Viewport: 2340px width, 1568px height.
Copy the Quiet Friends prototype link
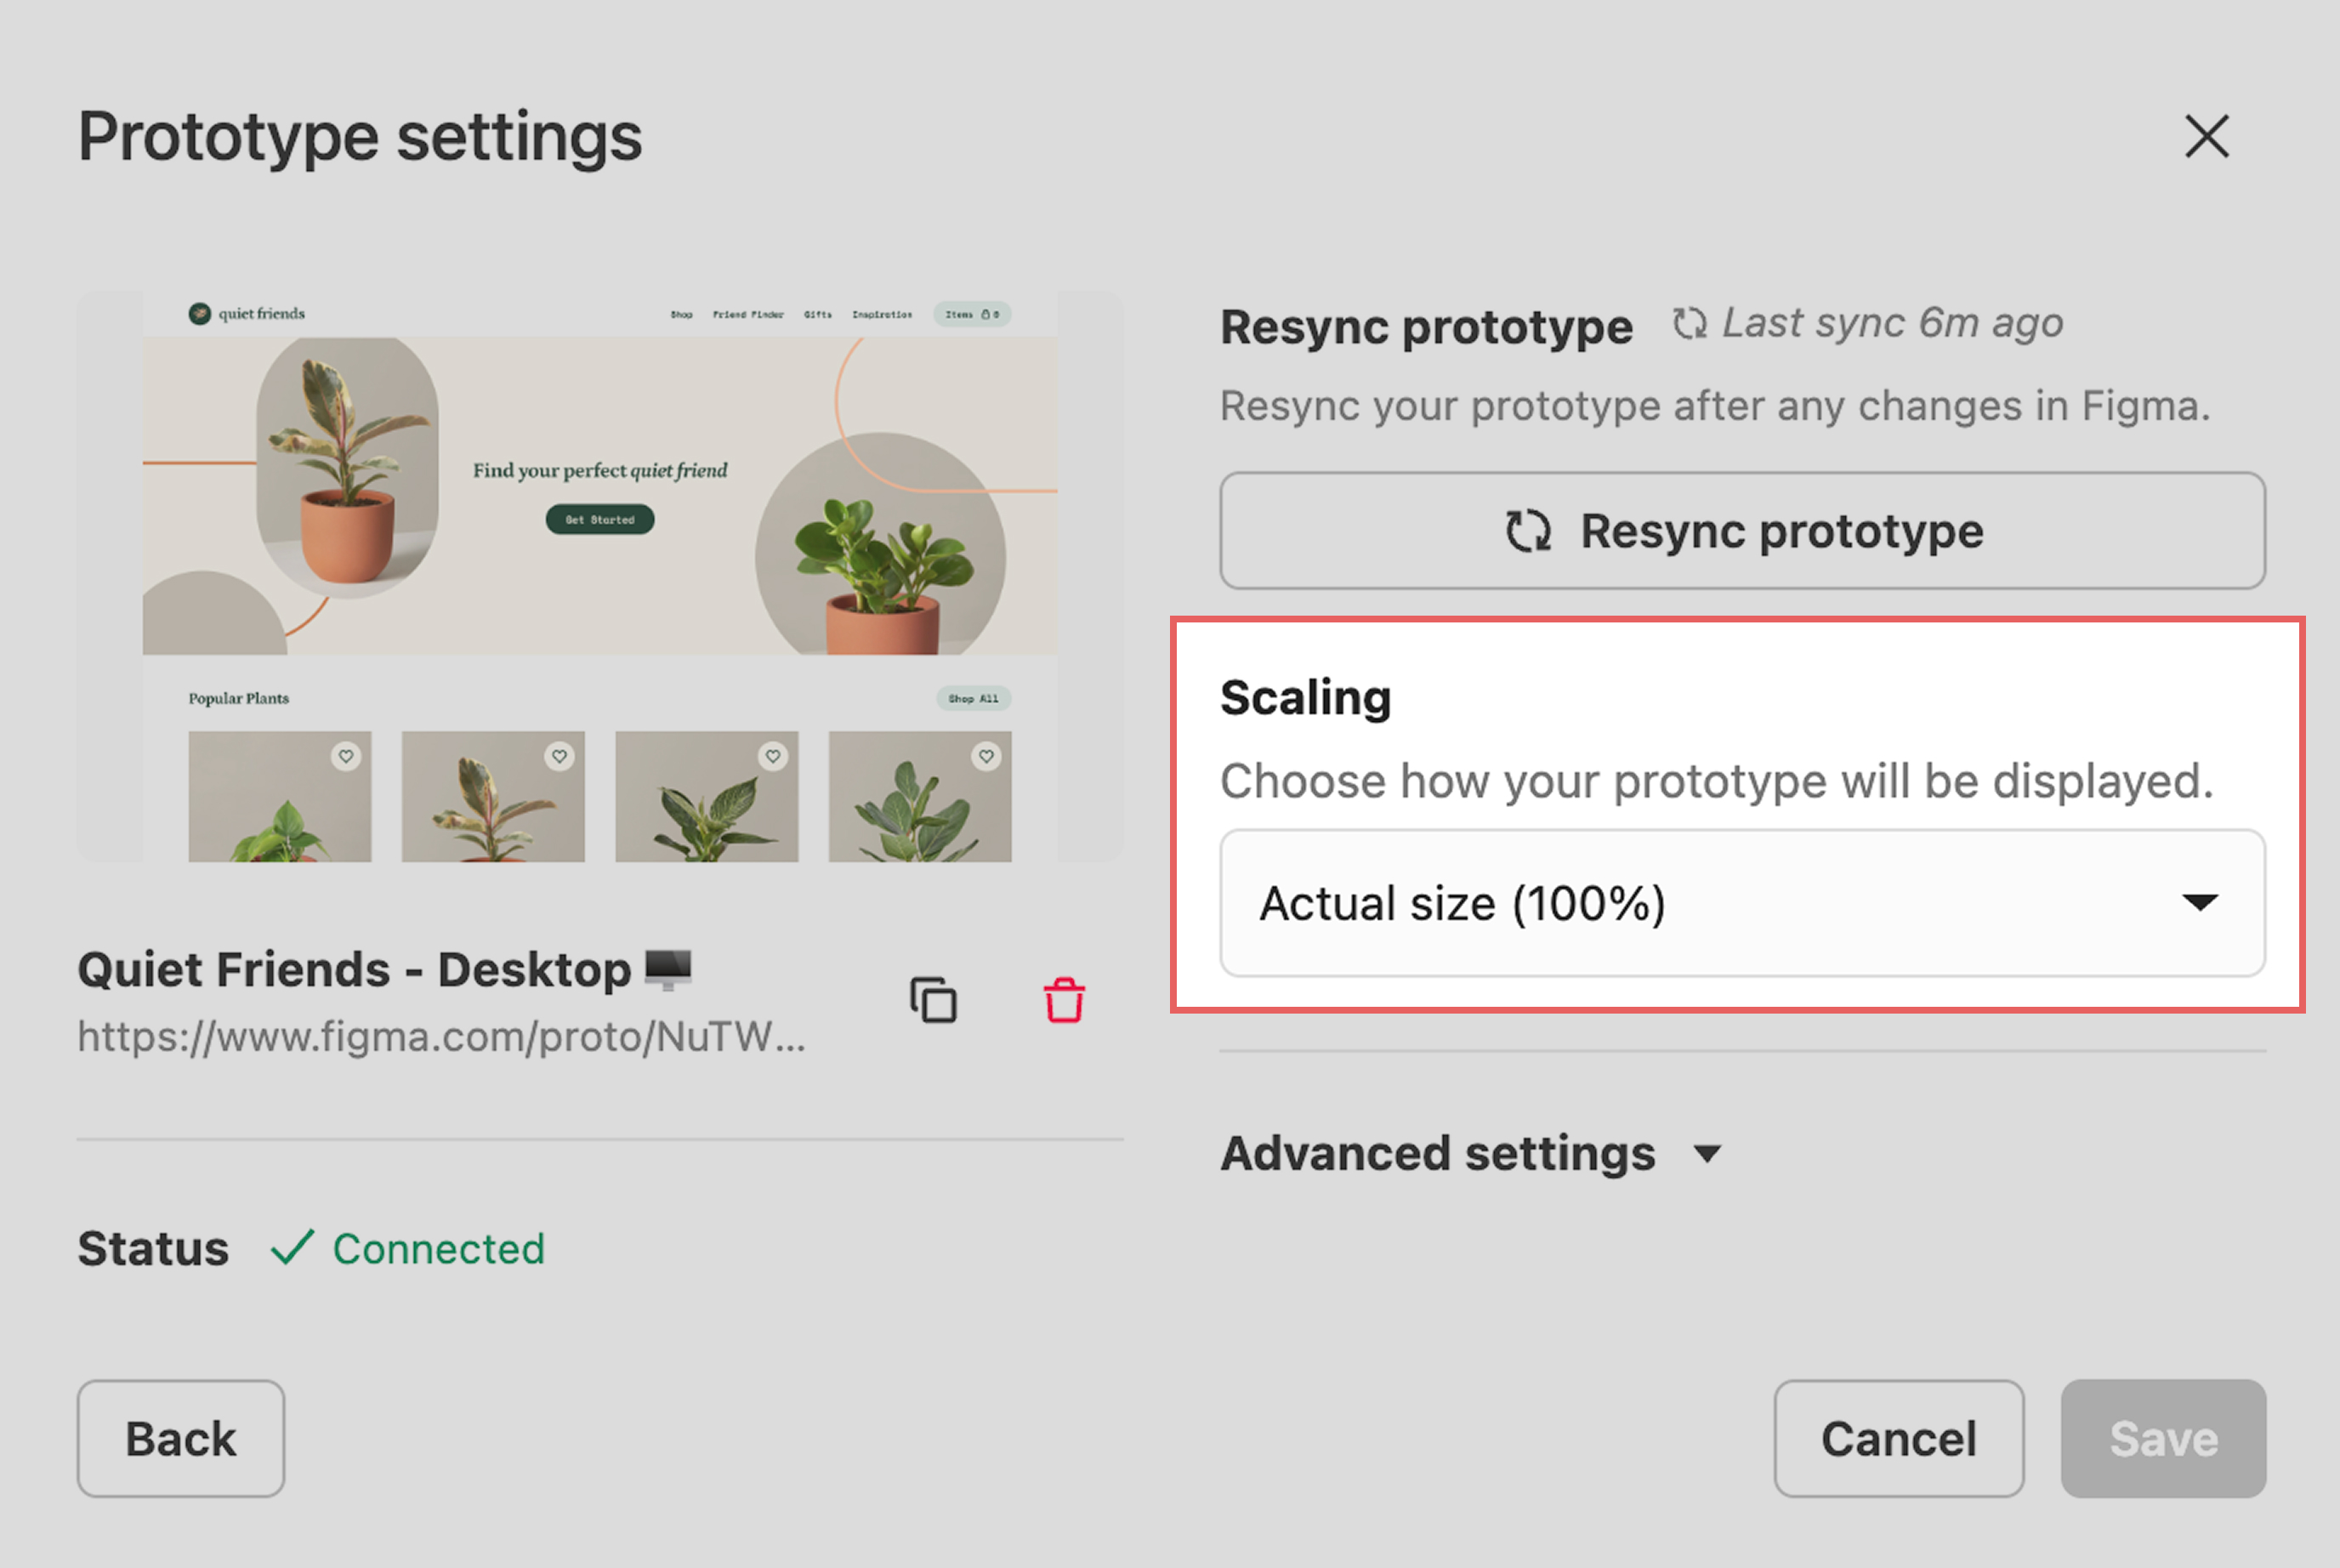[x=933, y=999]
